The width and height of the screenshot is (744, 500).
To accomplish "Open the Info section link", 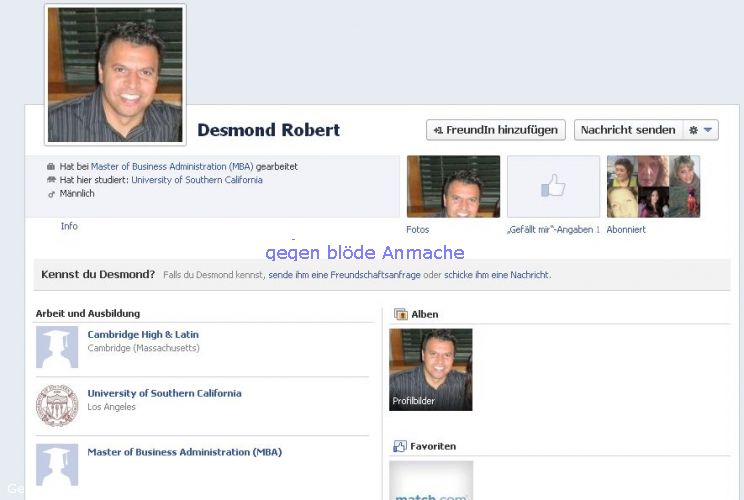I will [69, 227].
